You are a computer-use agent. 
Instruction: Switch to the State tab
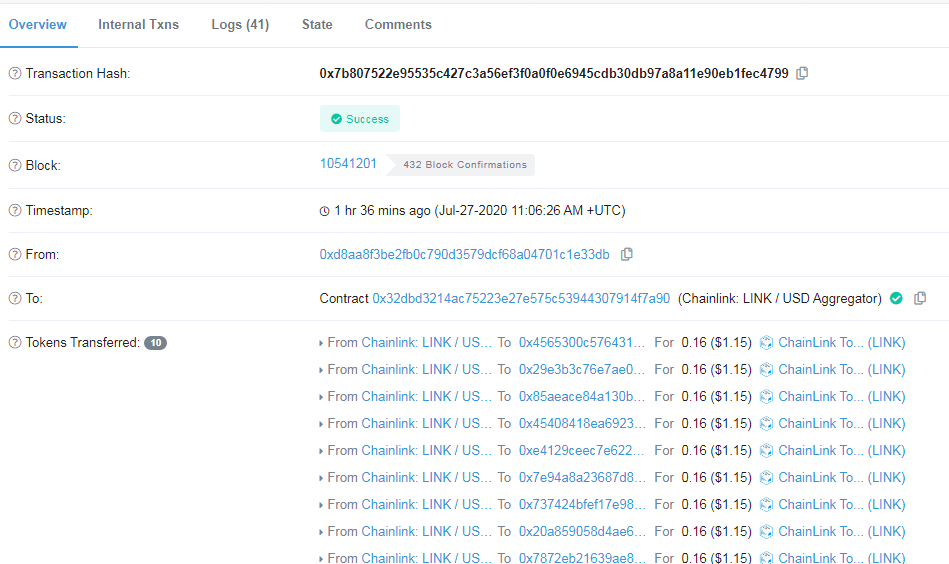317,25
